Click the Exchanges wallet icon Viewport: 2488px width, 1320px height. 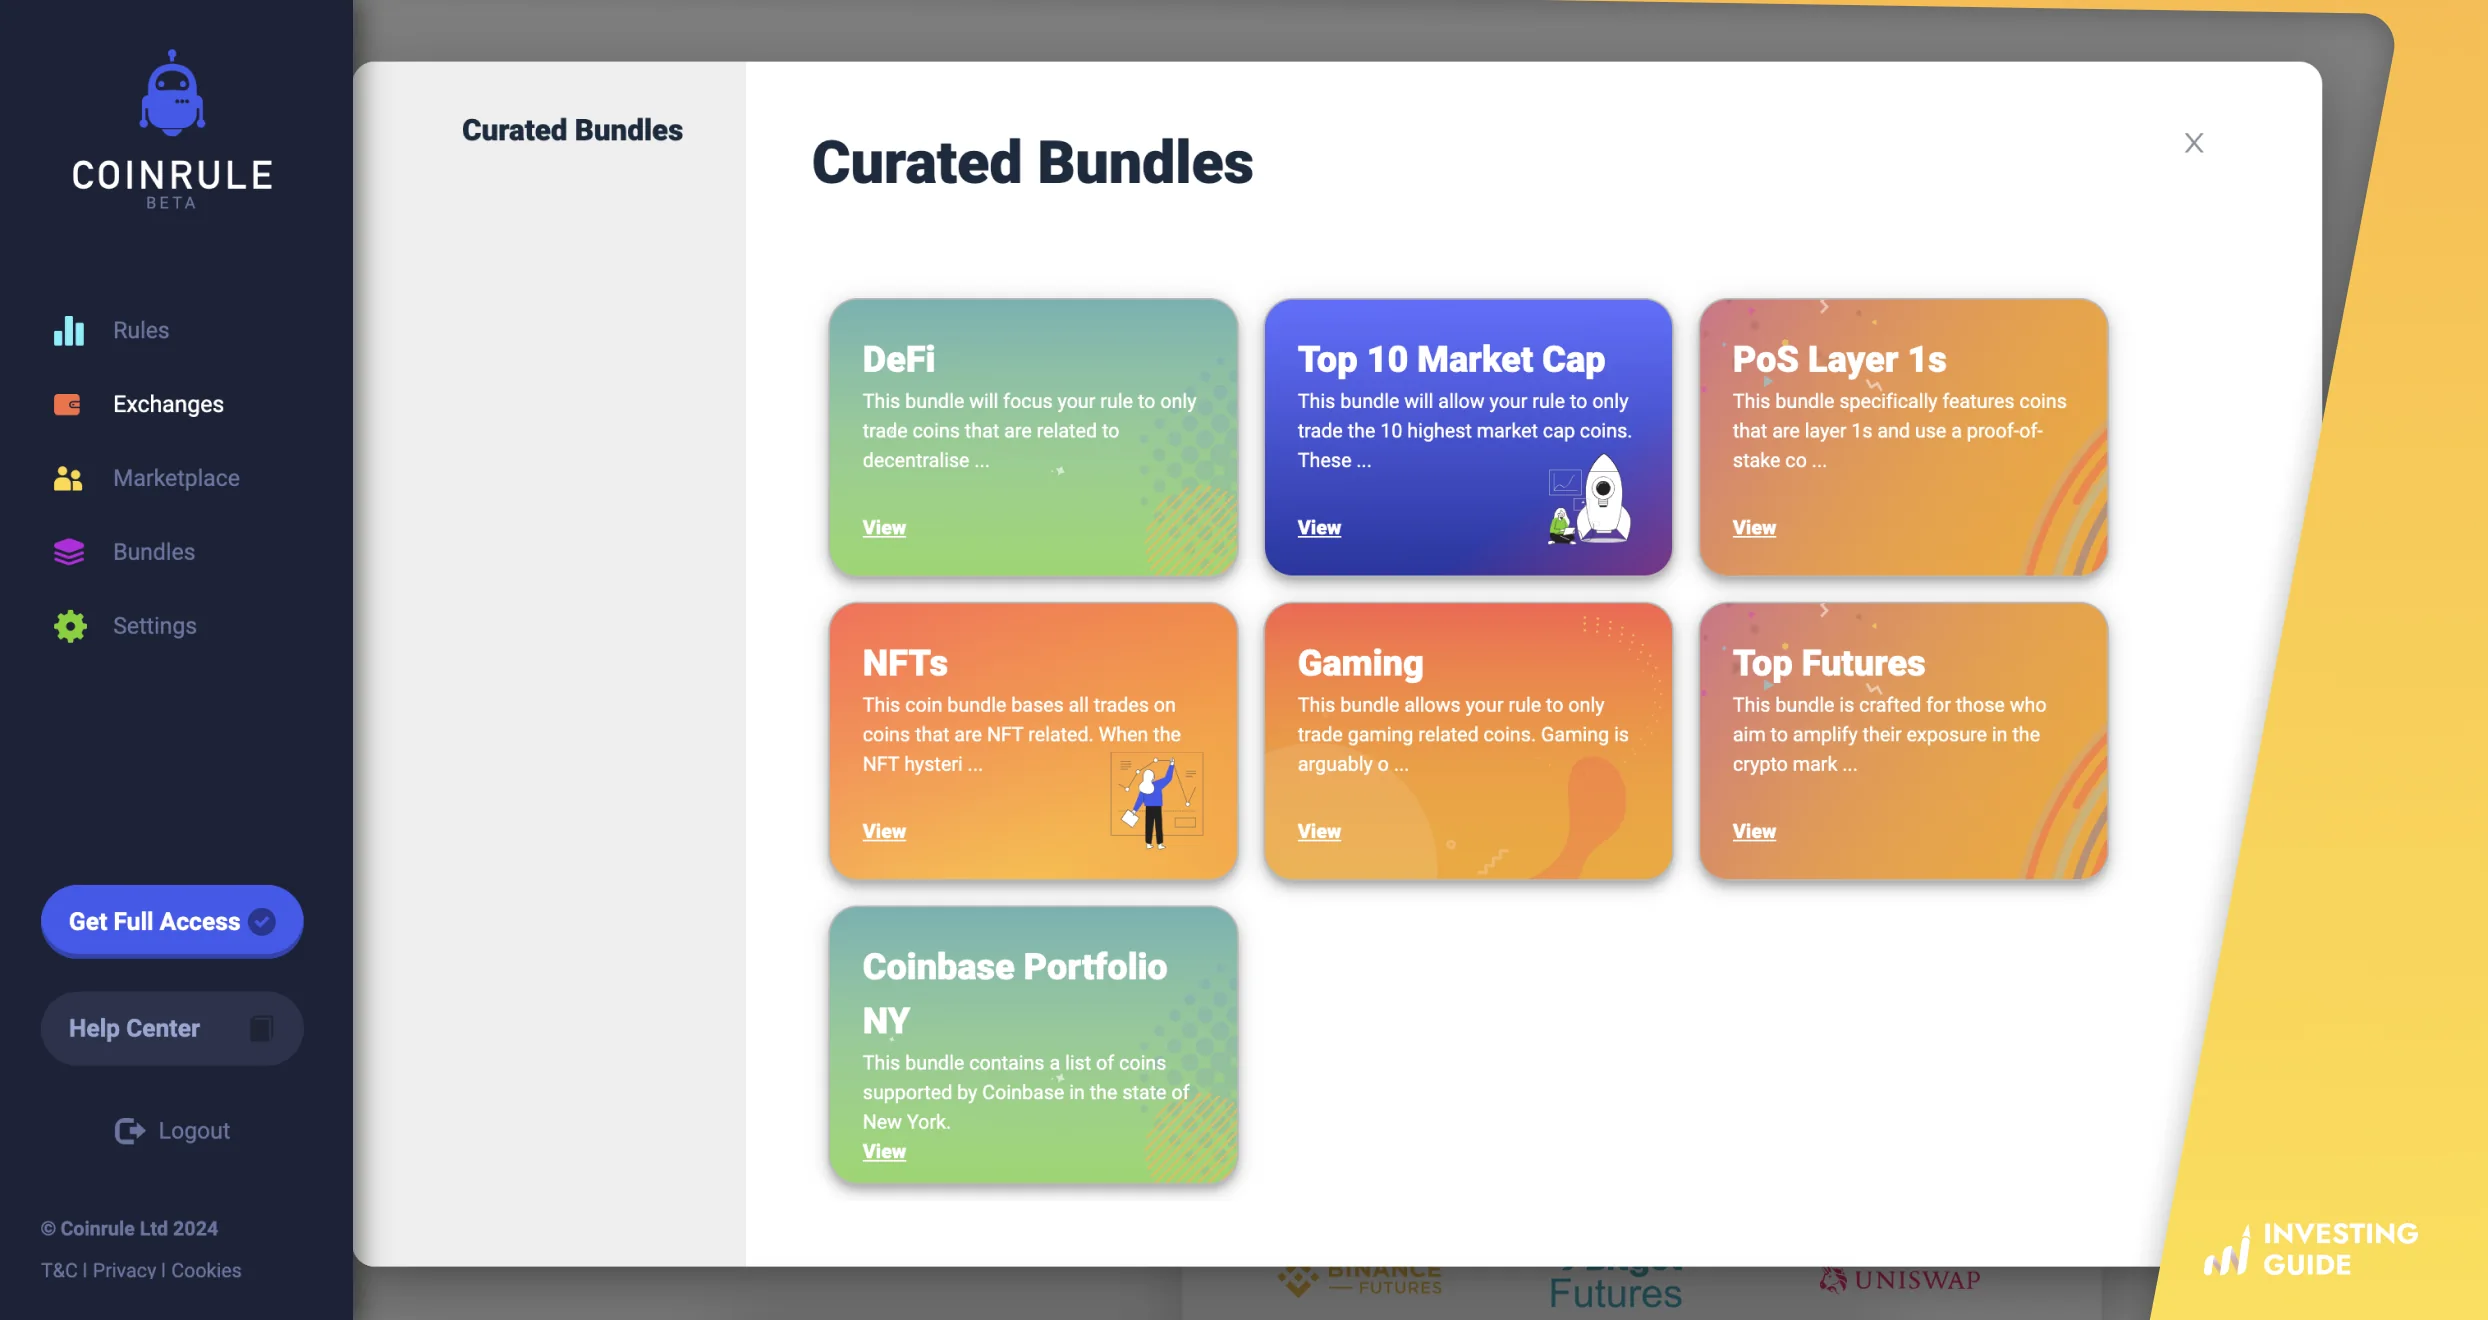[x=66, y=404]
